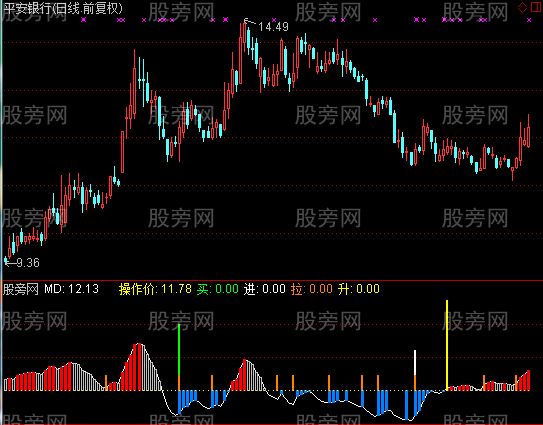
Task: Click the white signal bar above the orange stub
Action: [x=415, y=363]
